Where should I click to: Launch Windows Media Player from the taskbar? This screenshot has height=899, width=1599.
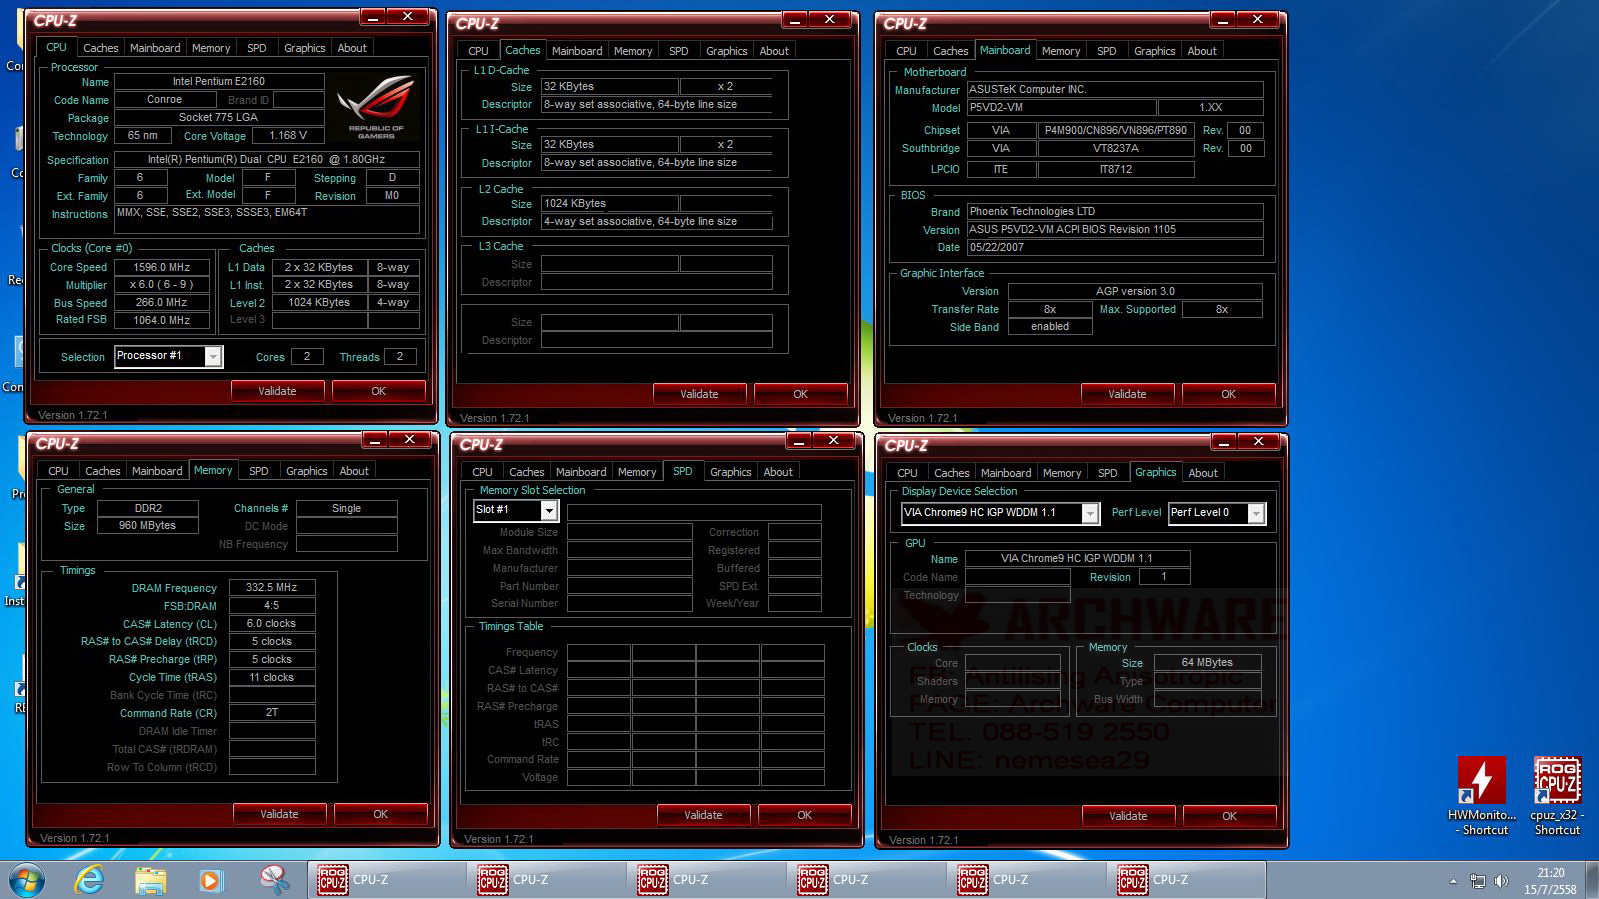pyautogui.click(x=210, y=880)
